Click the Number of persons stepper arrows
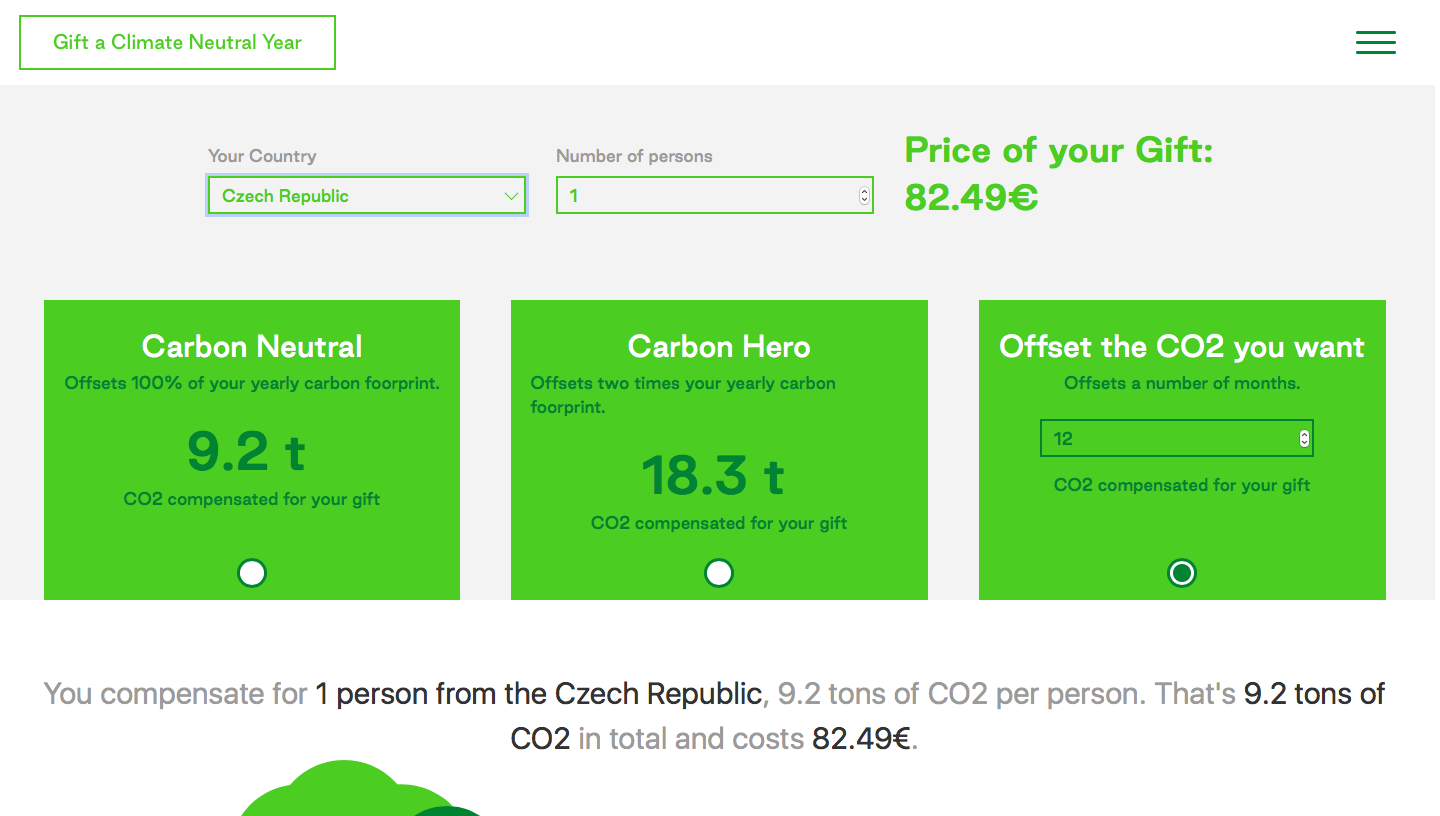Image resolution: width=1440 pixels, height=816 pixels. tap(864, 196)
